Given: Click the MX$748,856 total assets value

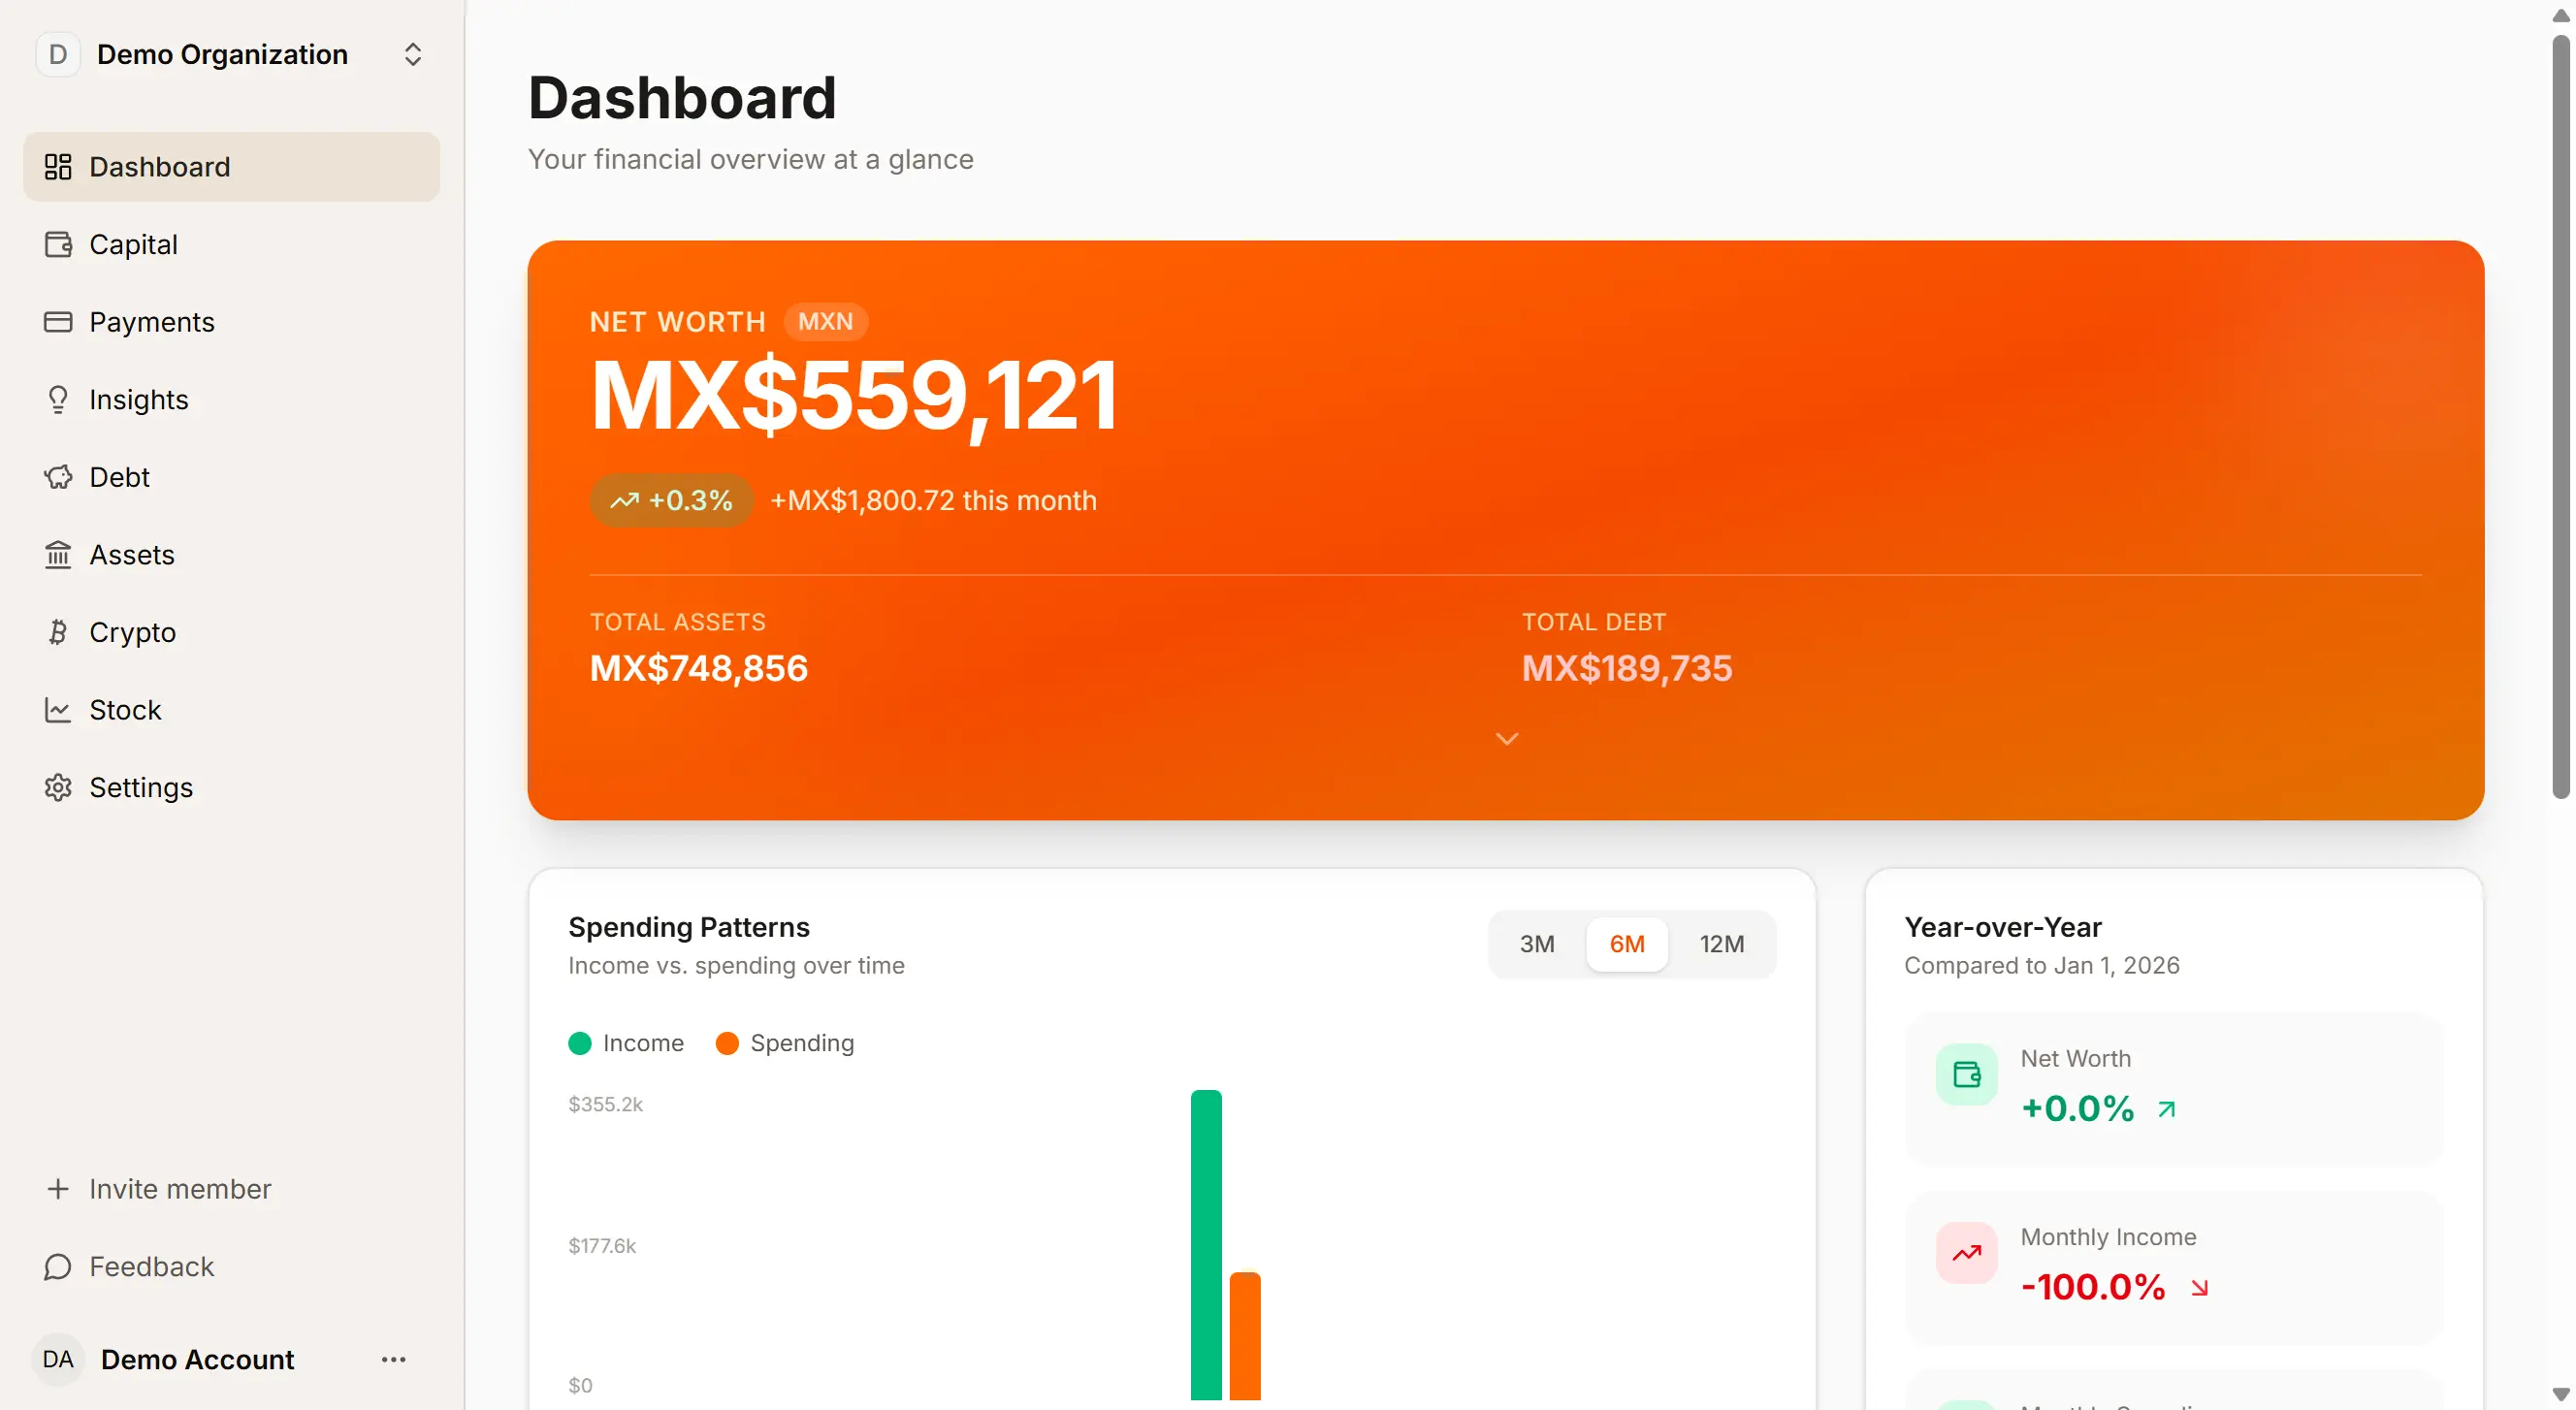Looking at the screenshot, I should 699,668.
